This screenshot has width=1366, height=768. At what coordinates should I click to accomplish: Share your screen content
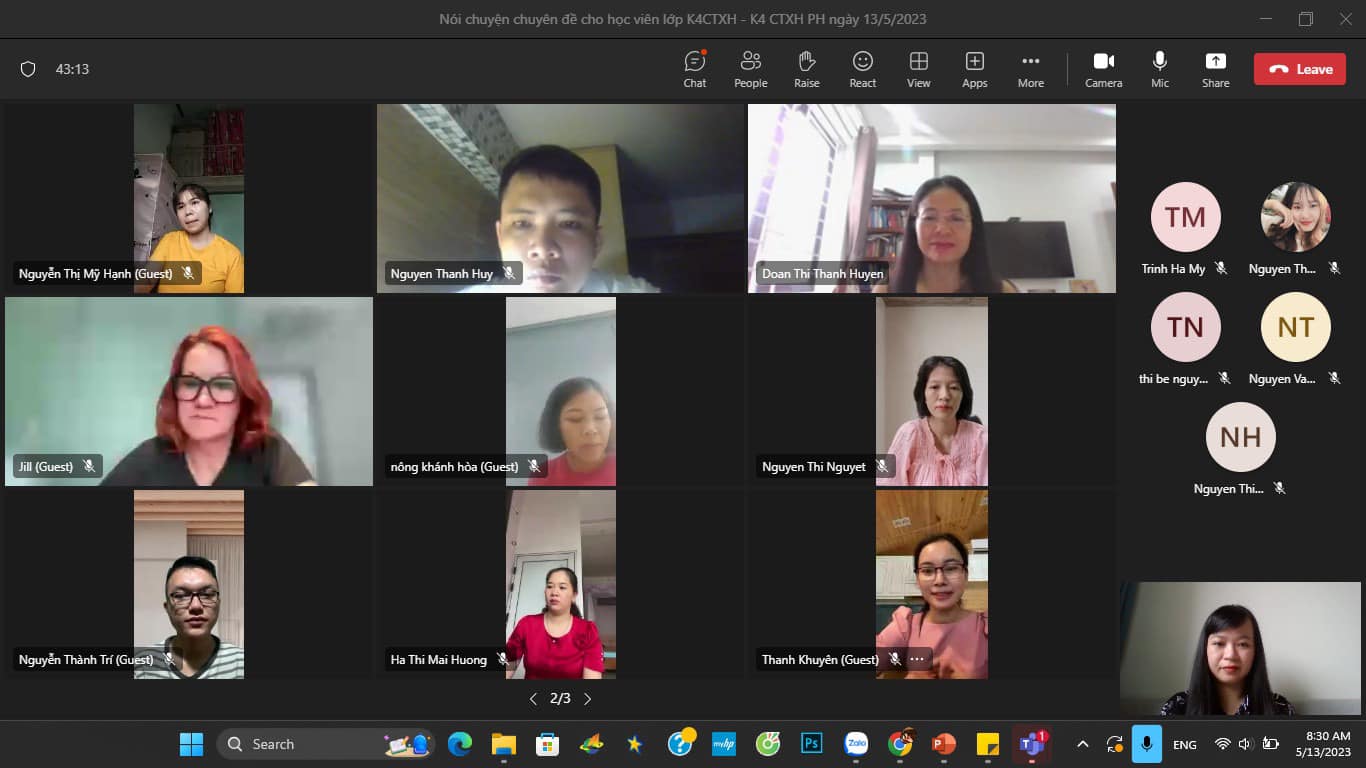point(1215,69)
